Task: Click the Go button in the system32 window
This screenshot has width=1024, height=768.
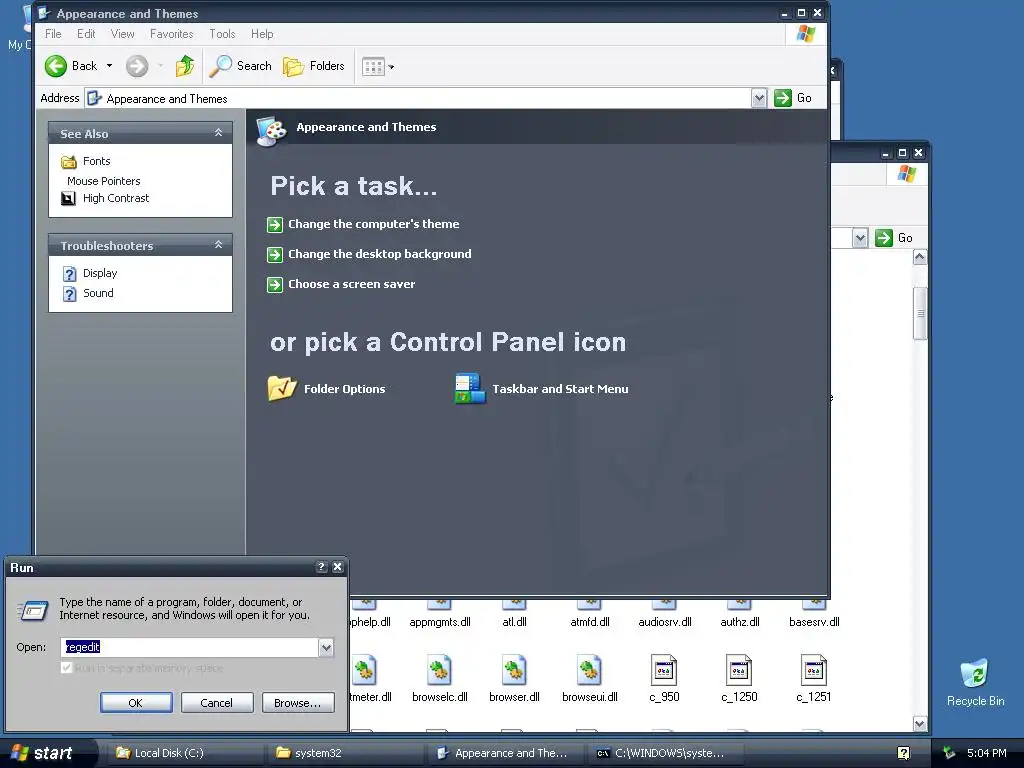Action: (894, 238)
